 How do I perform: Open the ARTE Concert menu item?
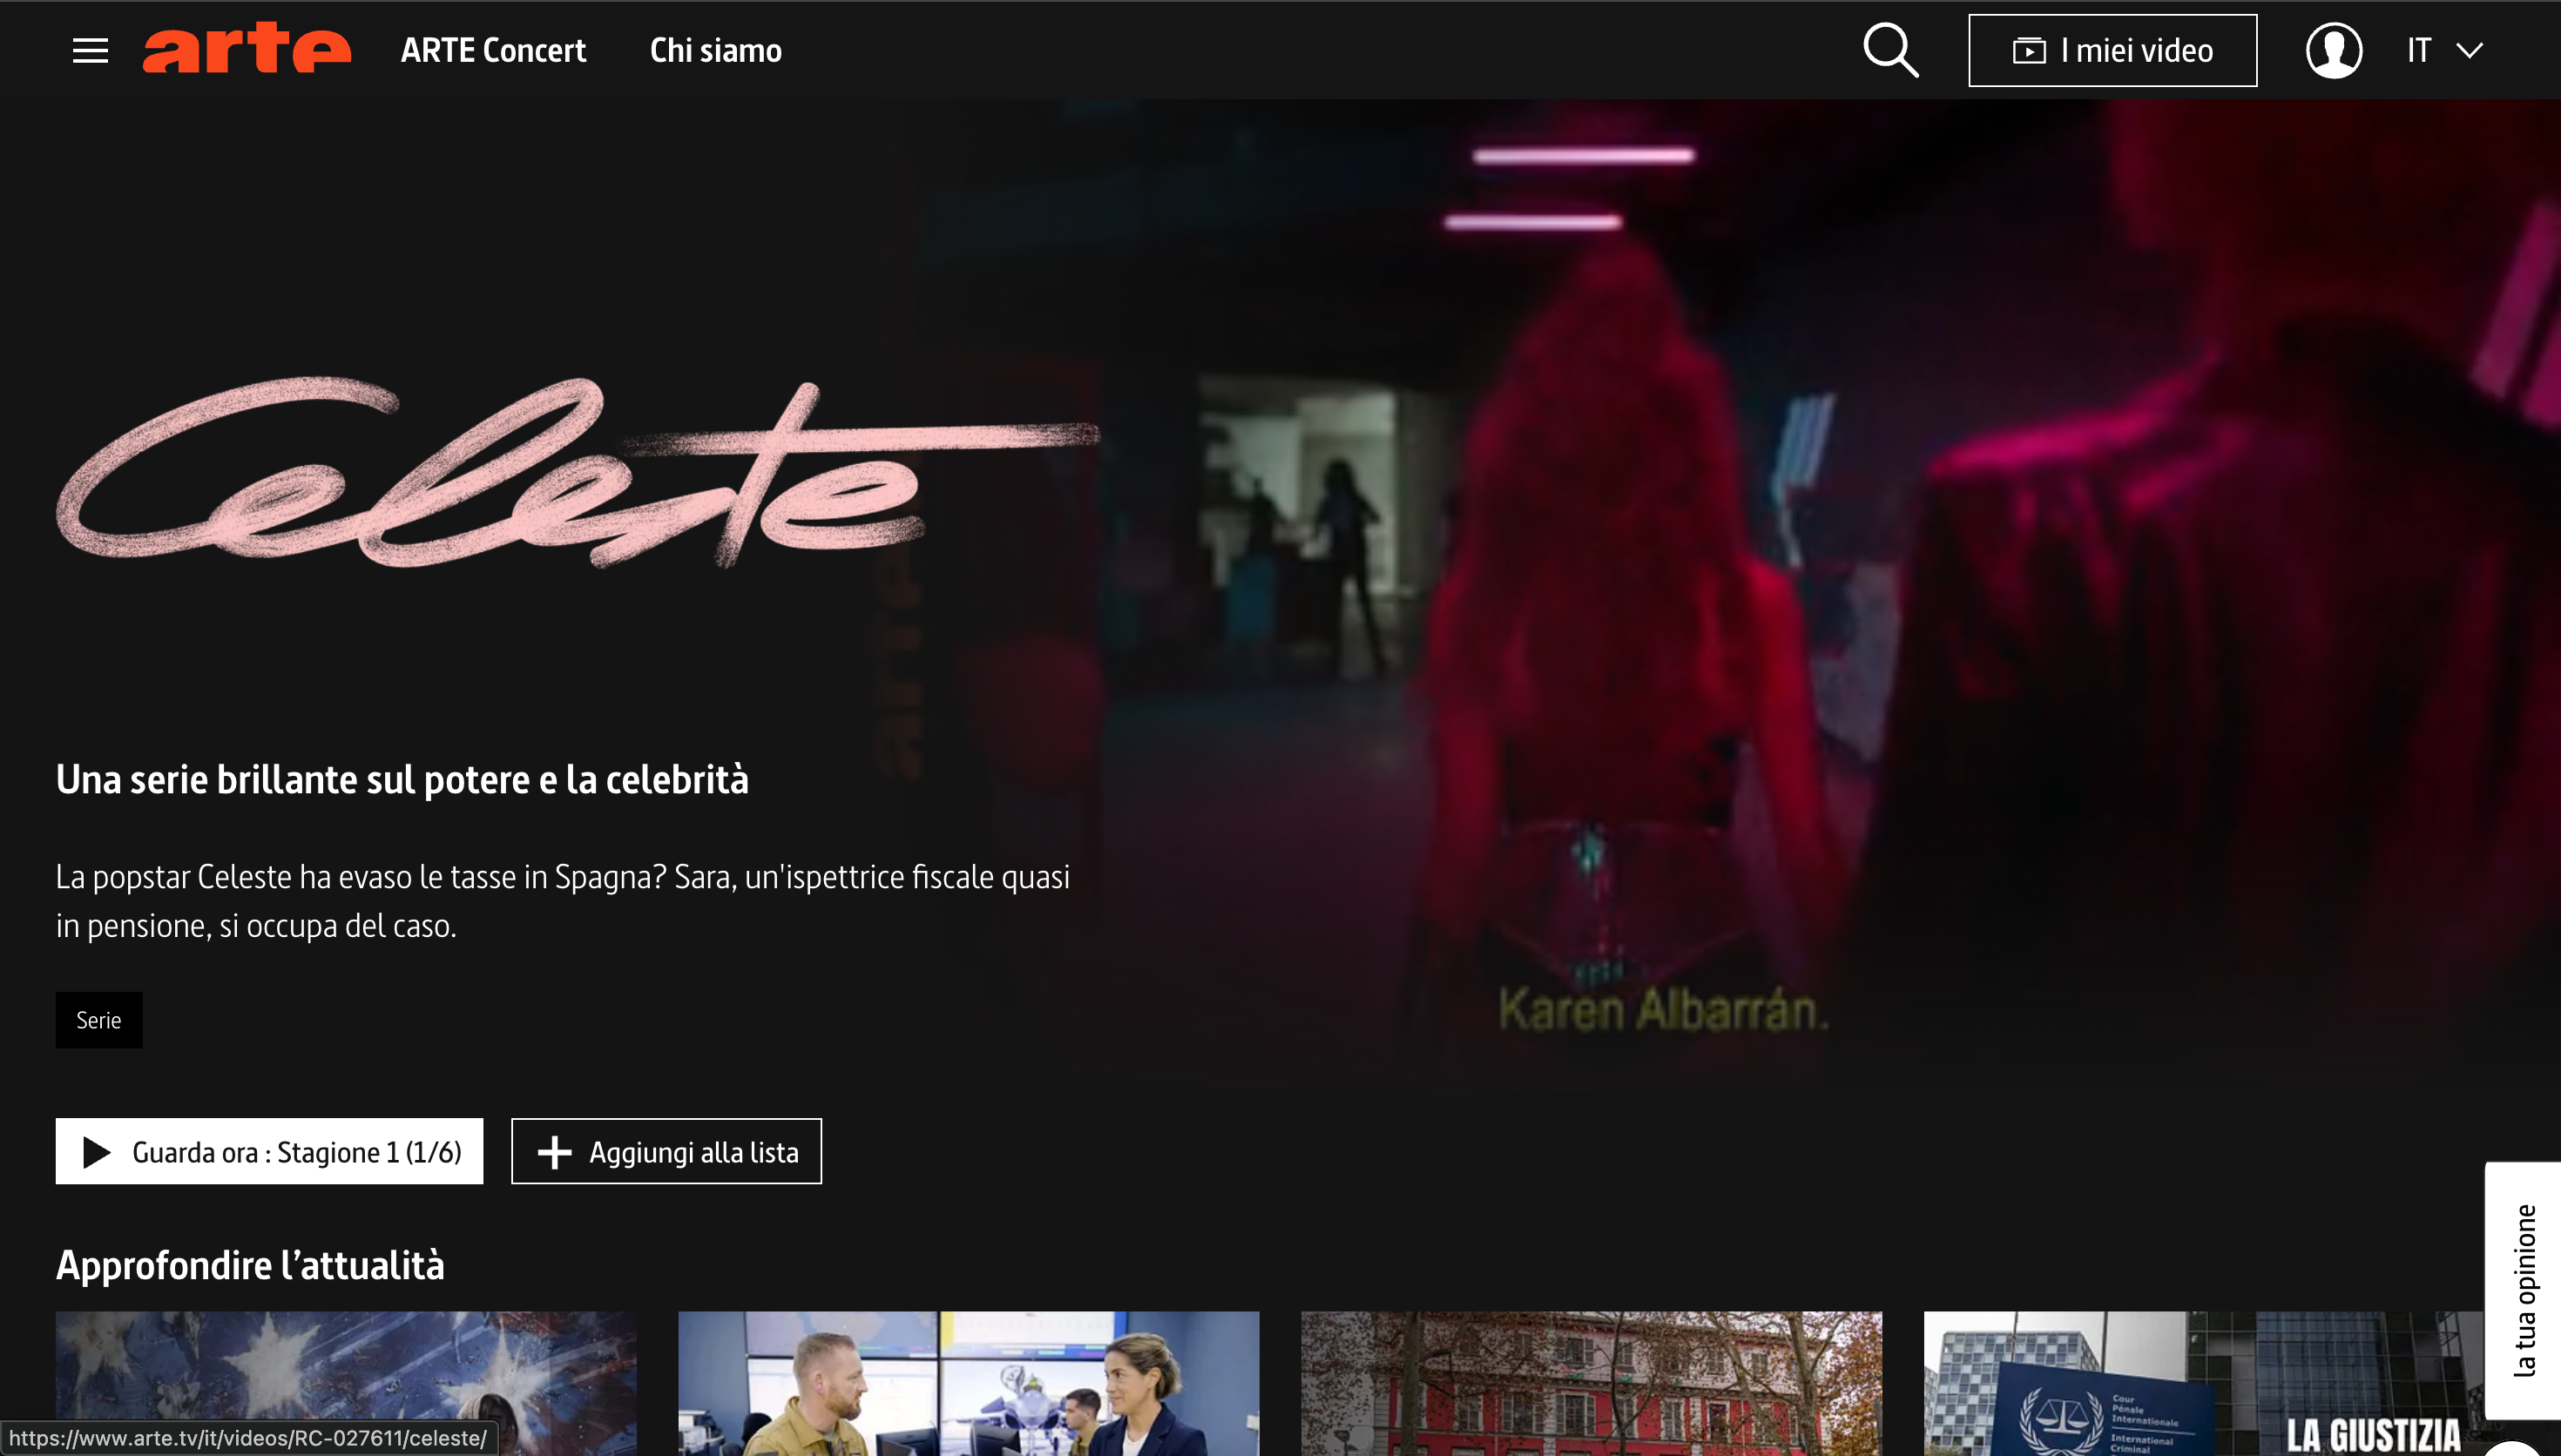pos(493,50)
